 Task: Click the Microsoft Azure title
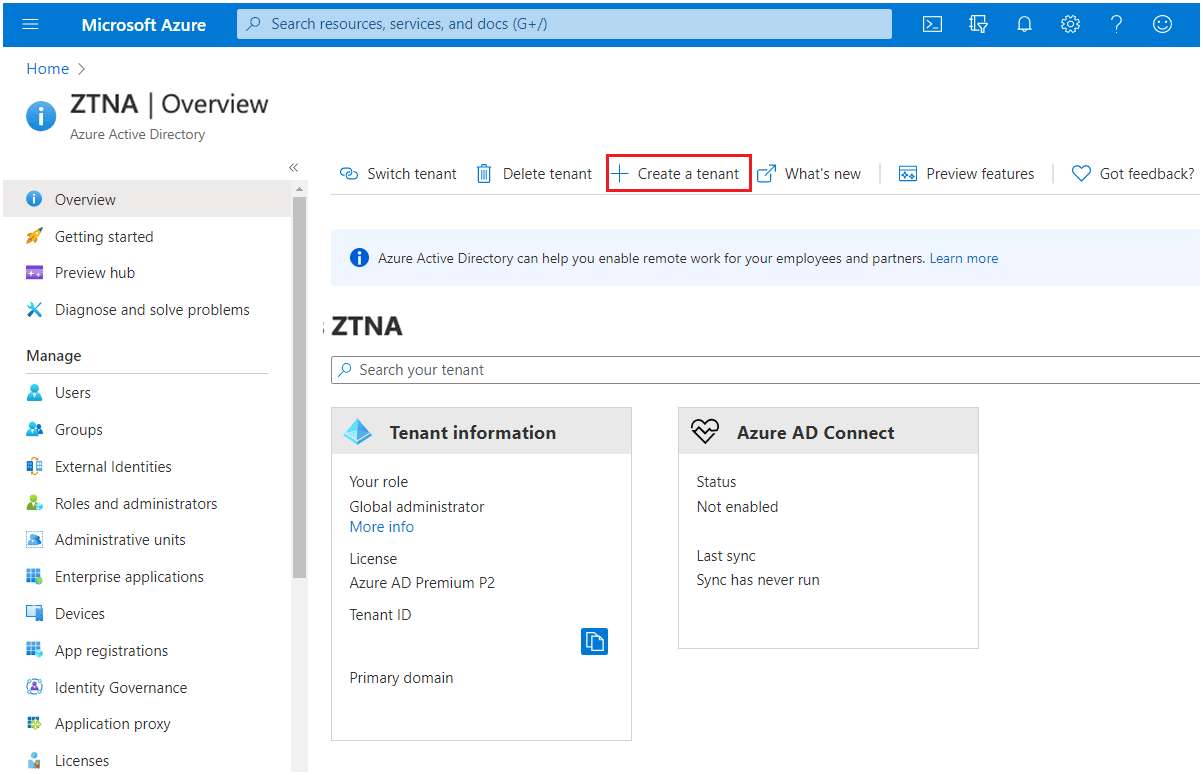[x=144, y=24]
